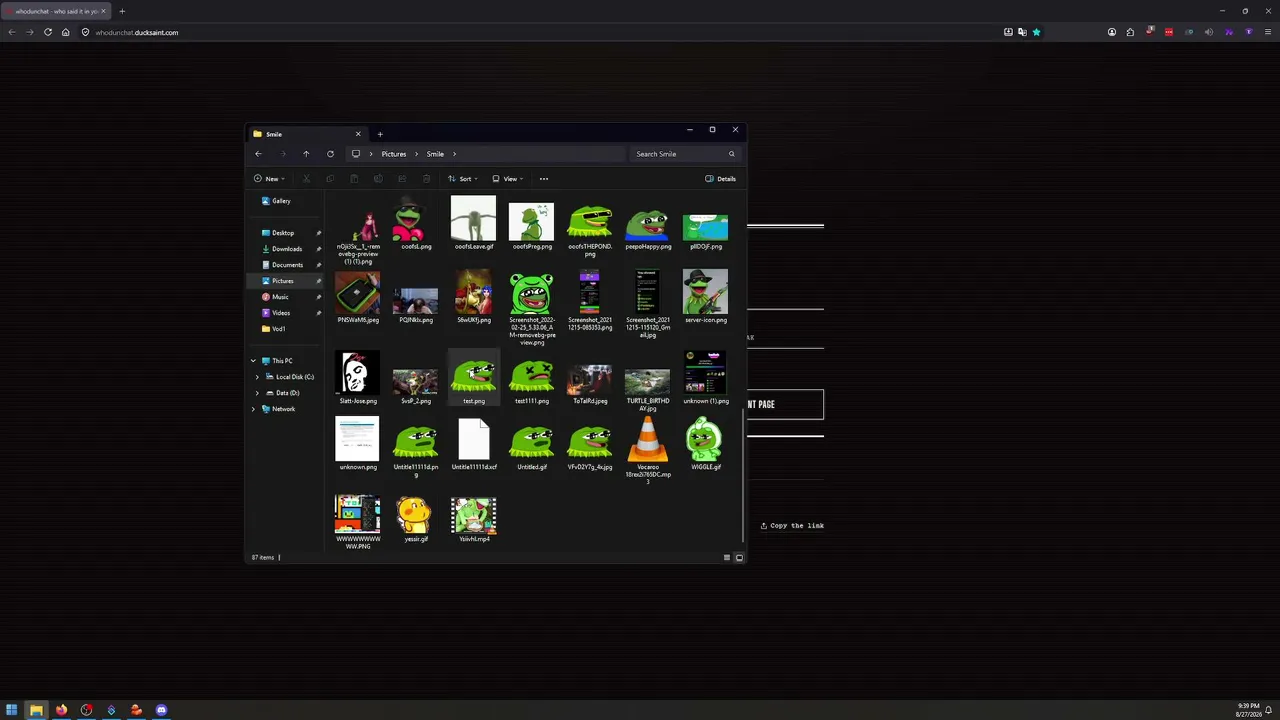Close the Smile tab in File Explorer

pyautogui.click(x=358, y=134)
